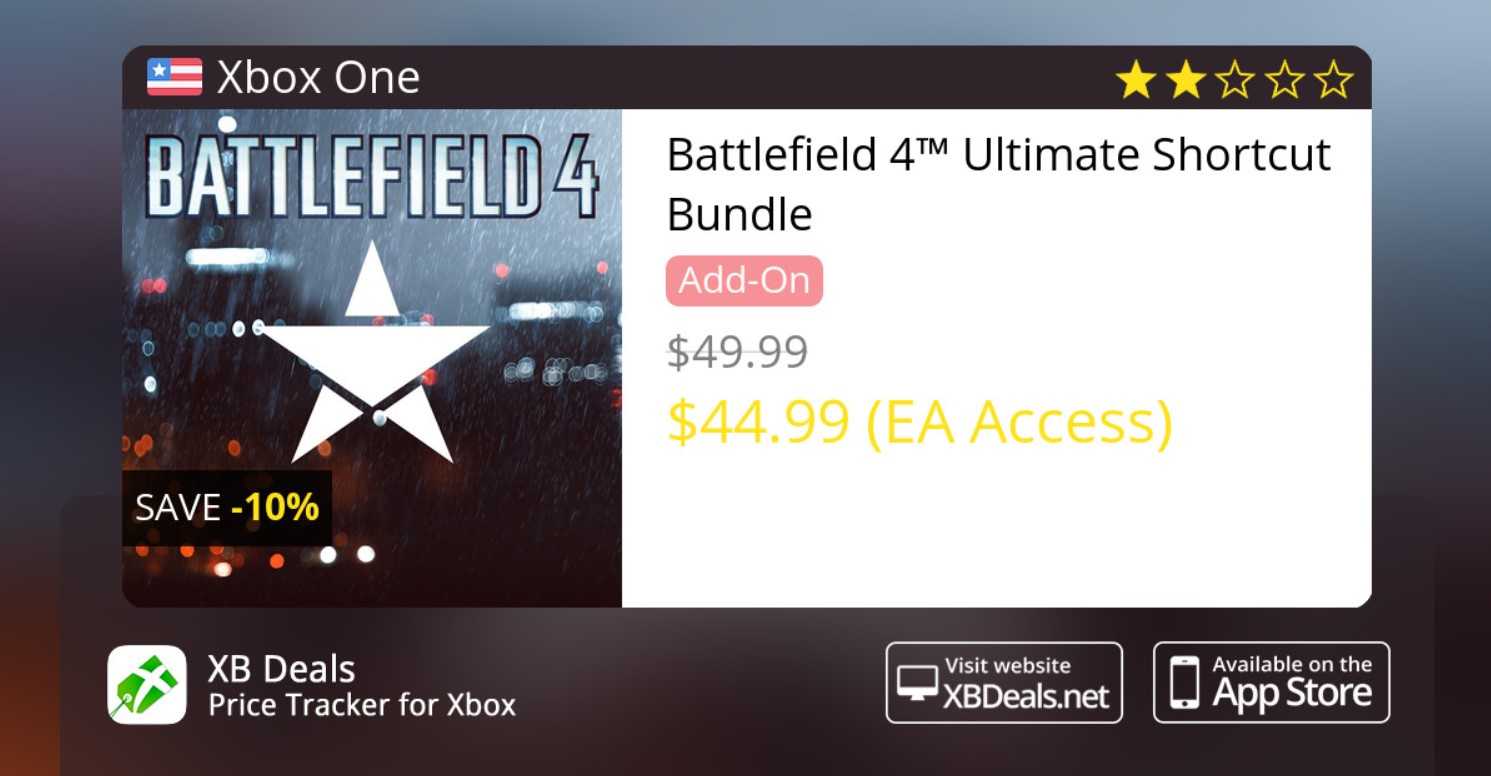This screenshot has height=776, width=1491.
Task: Click the phone icon on App Store badge
Action: (1185, 682)
